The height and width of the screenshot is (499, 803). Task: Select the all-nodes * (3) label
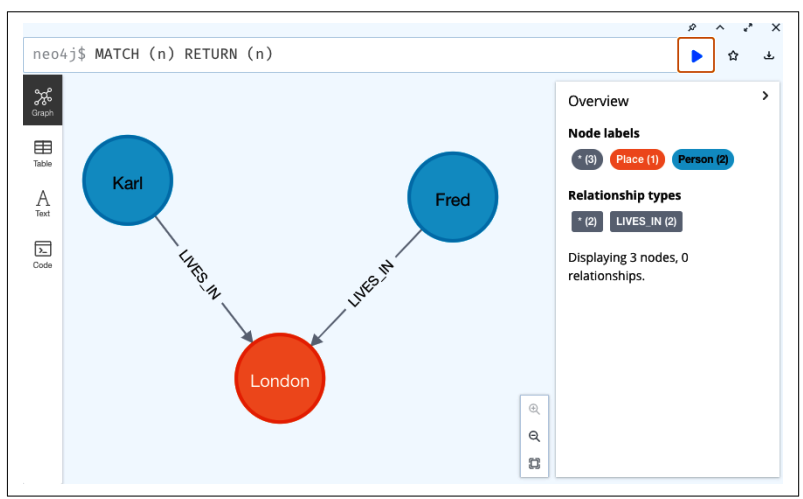click(x=587, y=159)
